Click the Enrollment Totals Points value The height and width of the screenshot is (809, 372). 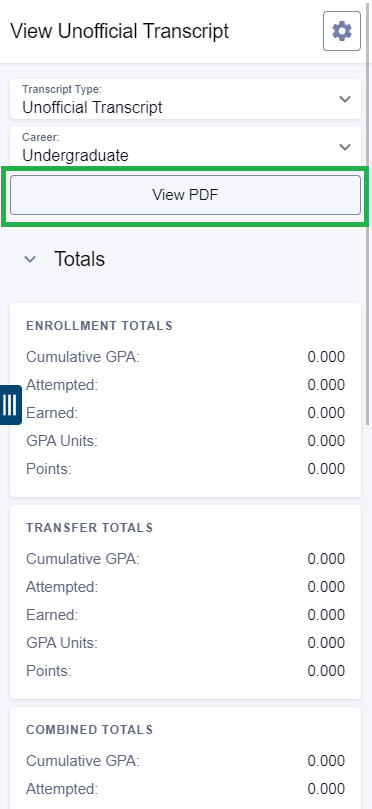[x=326, y=469]
